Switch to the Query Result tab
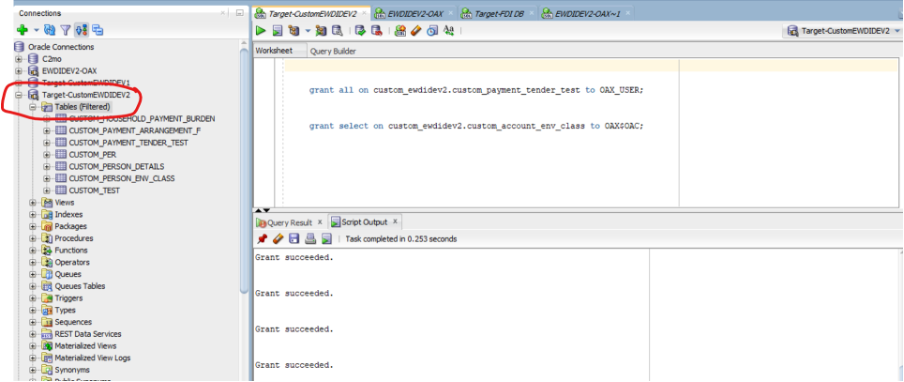 click(290, 222)
